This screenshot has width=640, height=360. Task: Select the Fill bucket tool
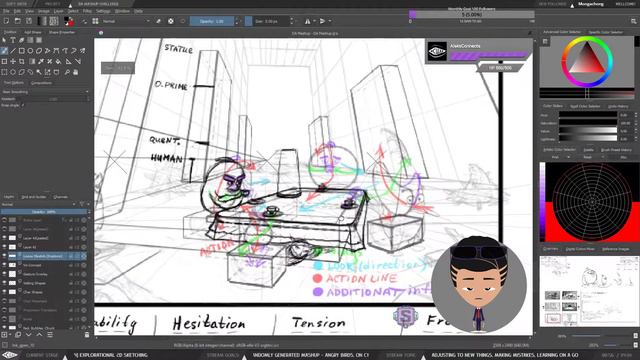(x=58, y=61)
